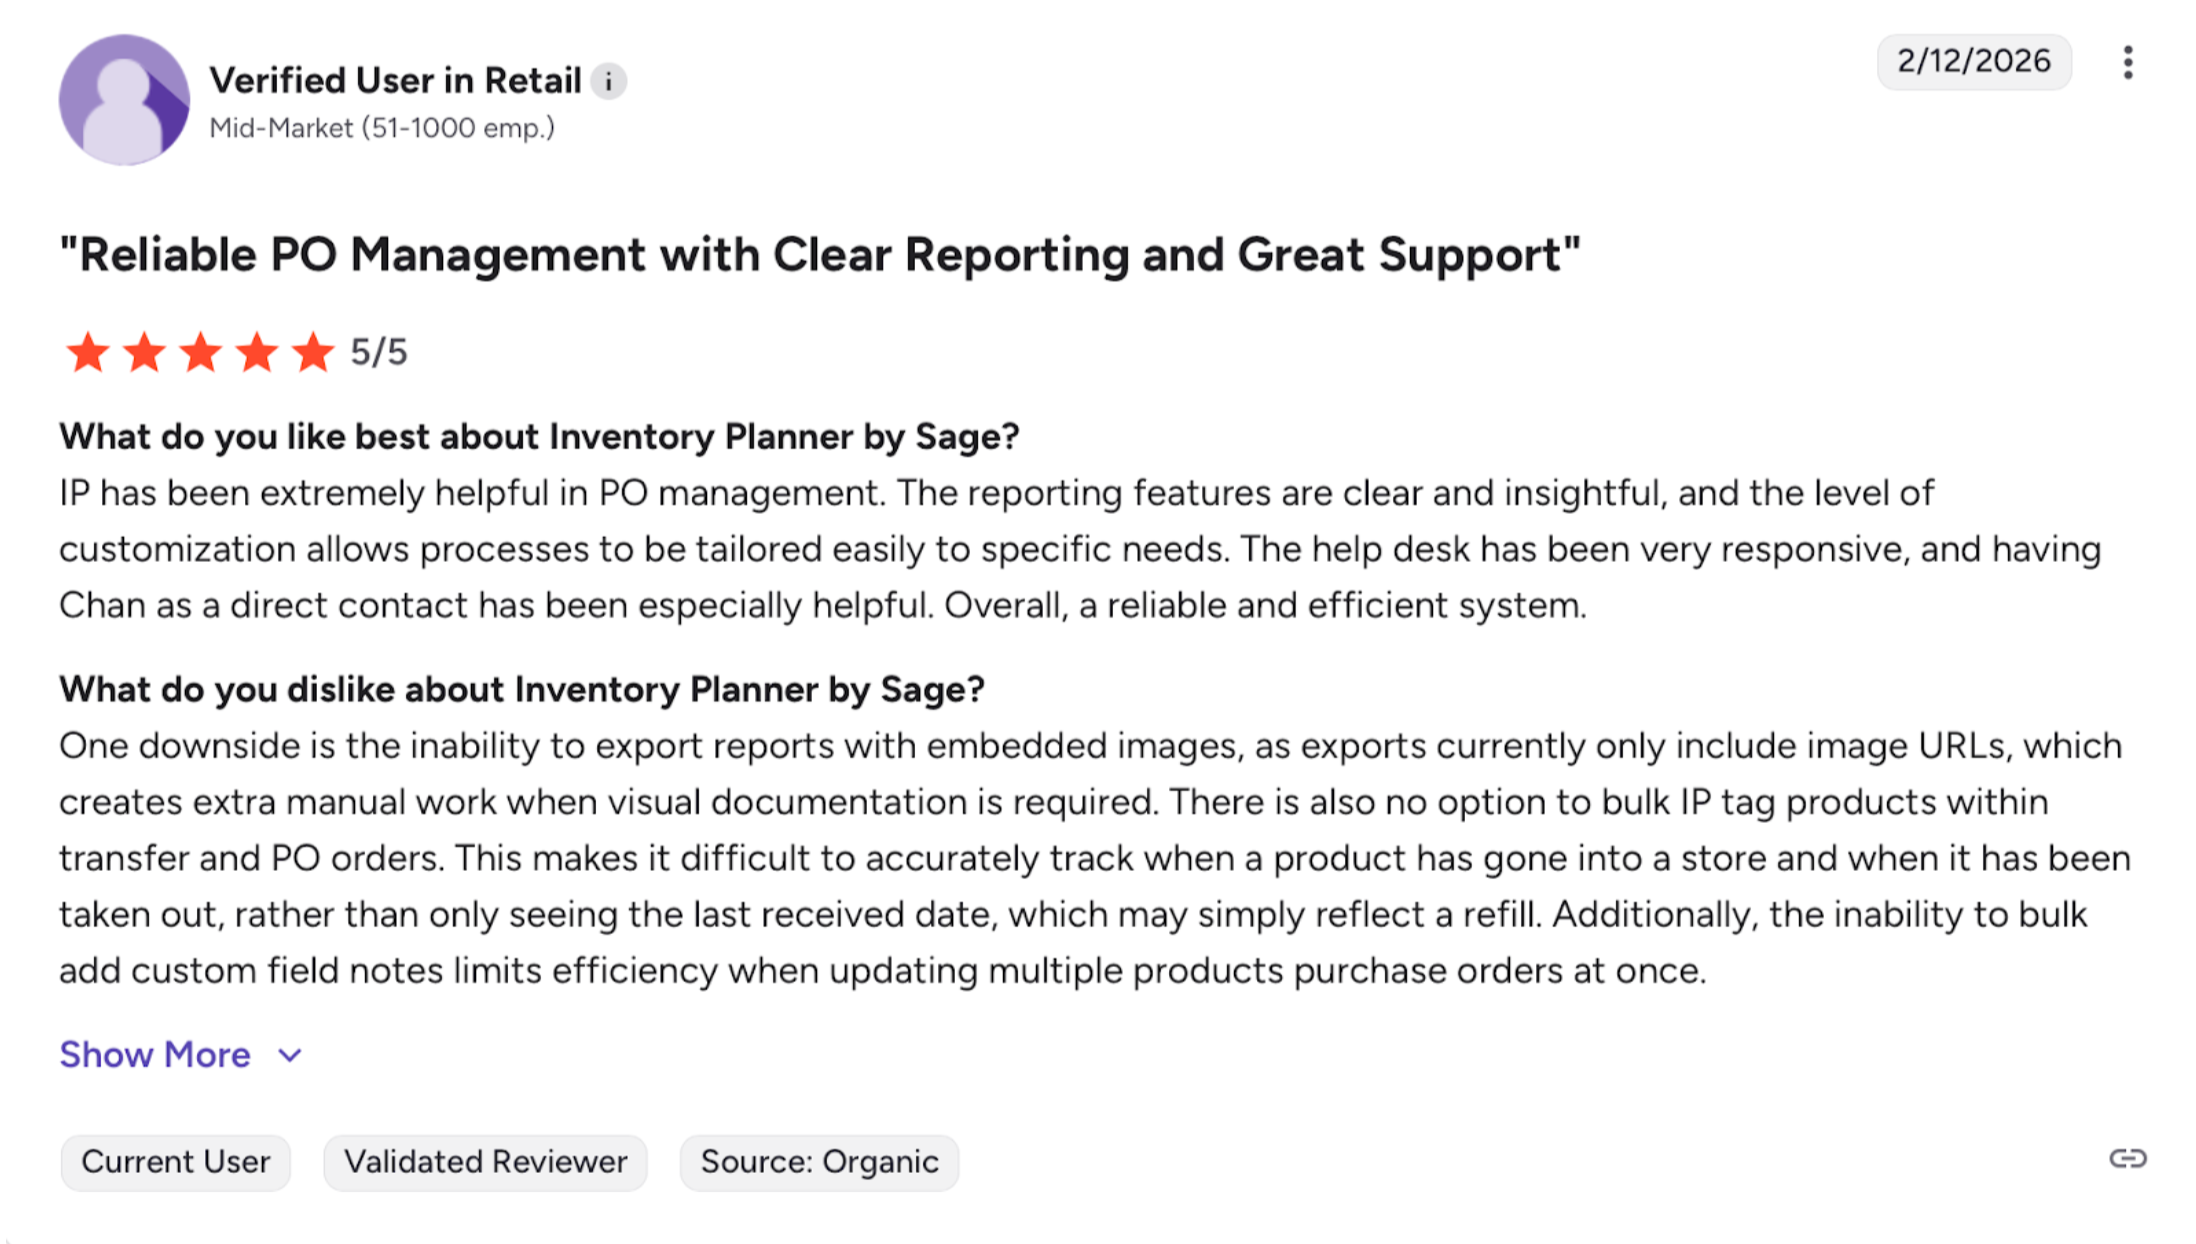Click the purple reviewer avatar

[x=124, y=99]
